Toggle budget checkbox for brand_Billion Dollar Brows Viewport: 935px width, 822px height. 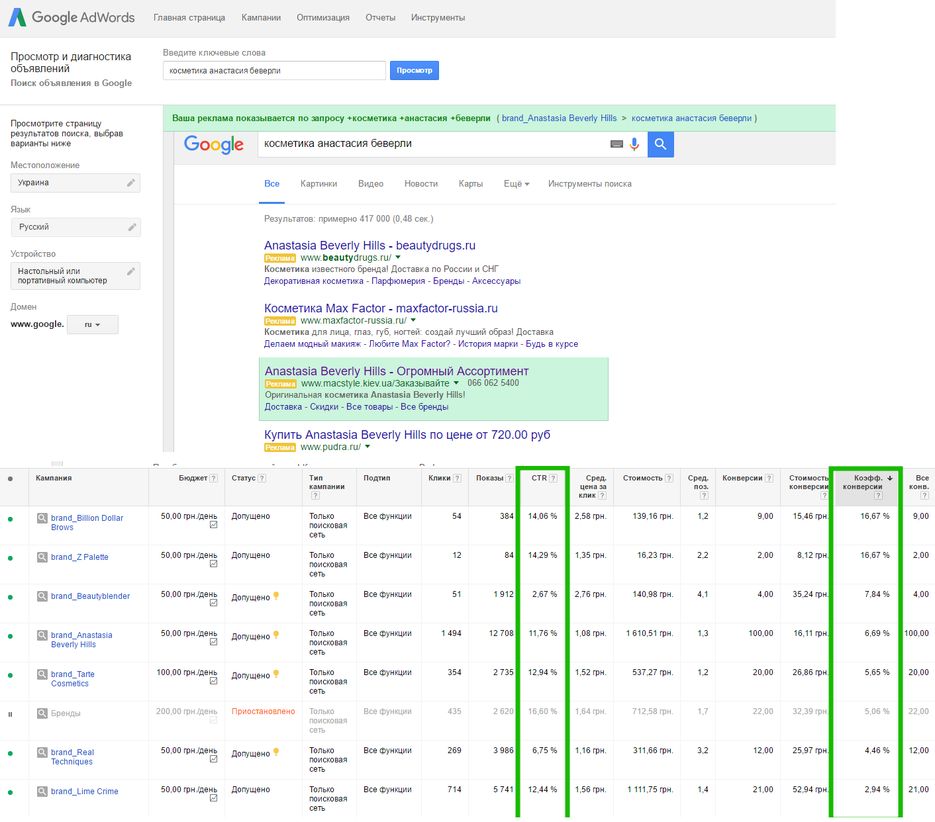click(x=213, y=525)
